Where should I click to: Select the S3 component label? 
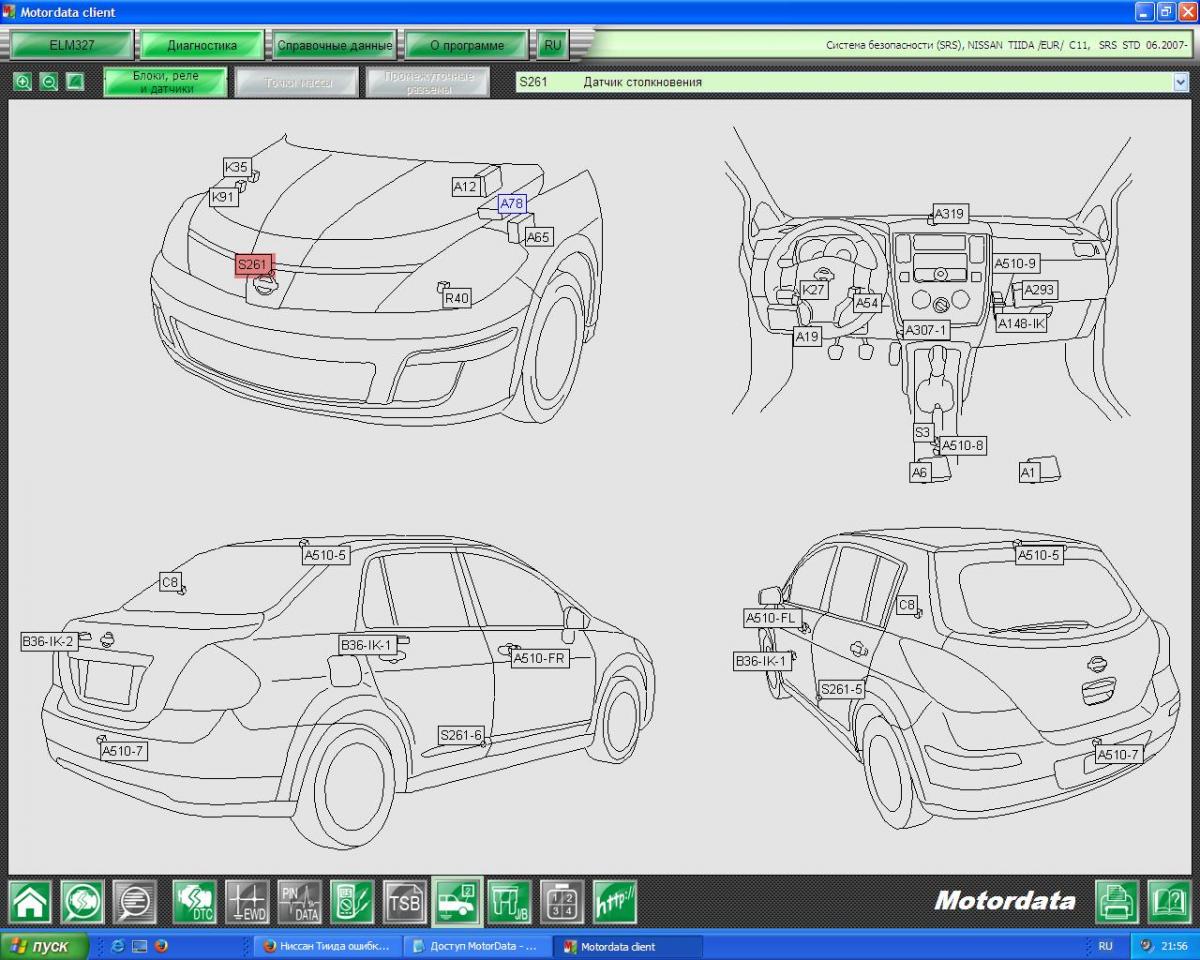[923, 433]
